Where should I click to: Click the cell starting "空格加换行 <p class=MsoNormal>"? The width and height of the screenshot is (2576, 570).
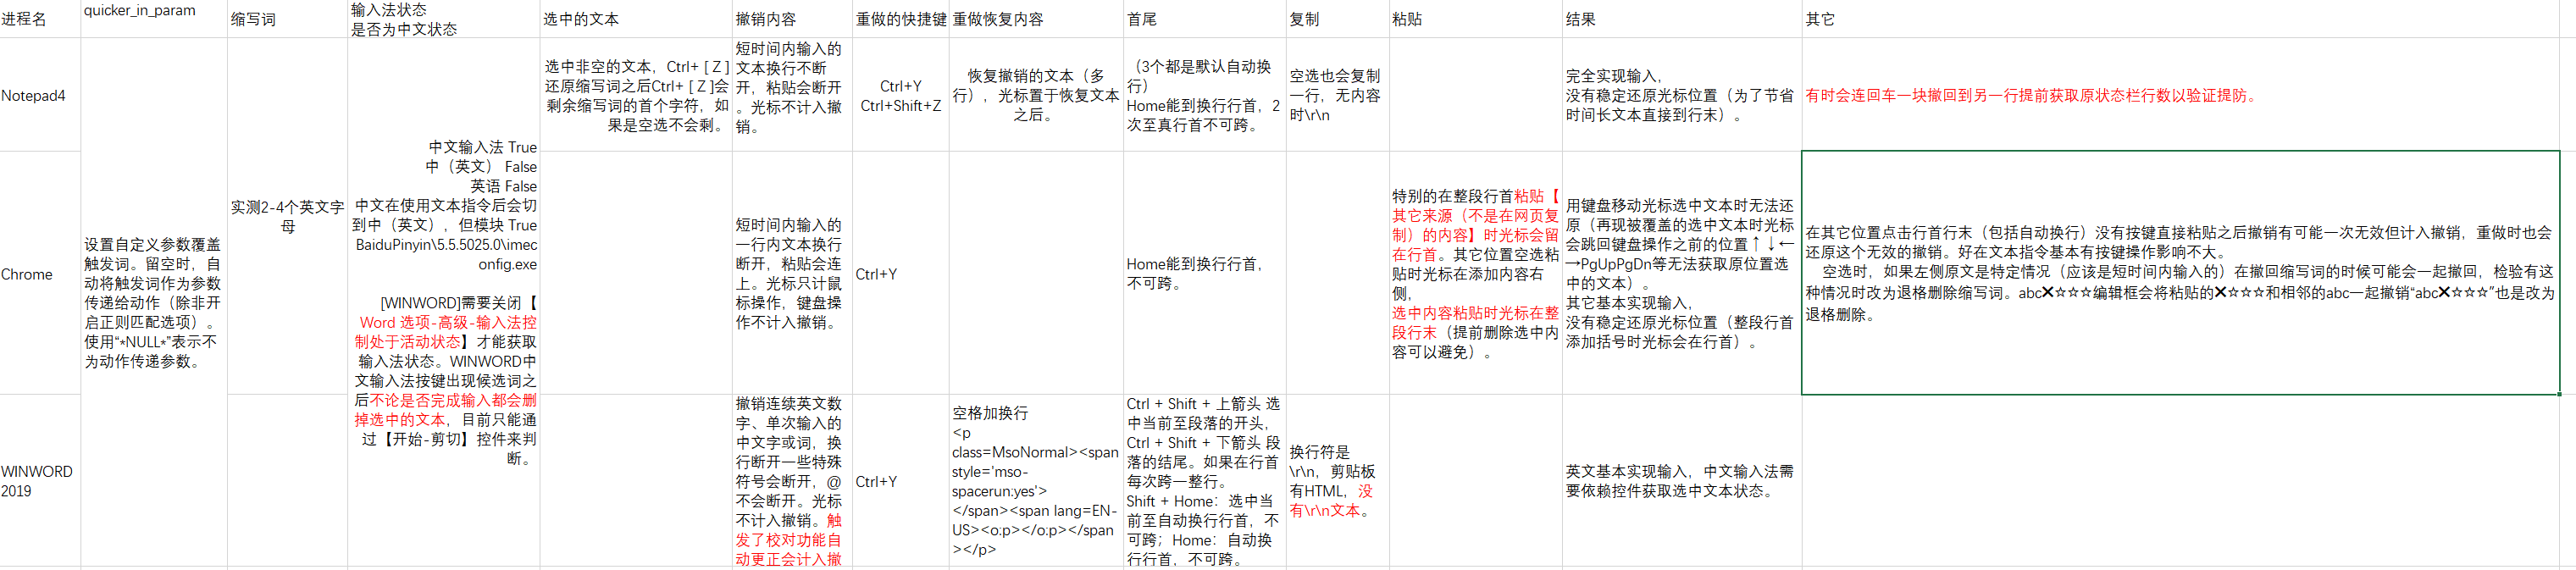(x=1036, y=481)
